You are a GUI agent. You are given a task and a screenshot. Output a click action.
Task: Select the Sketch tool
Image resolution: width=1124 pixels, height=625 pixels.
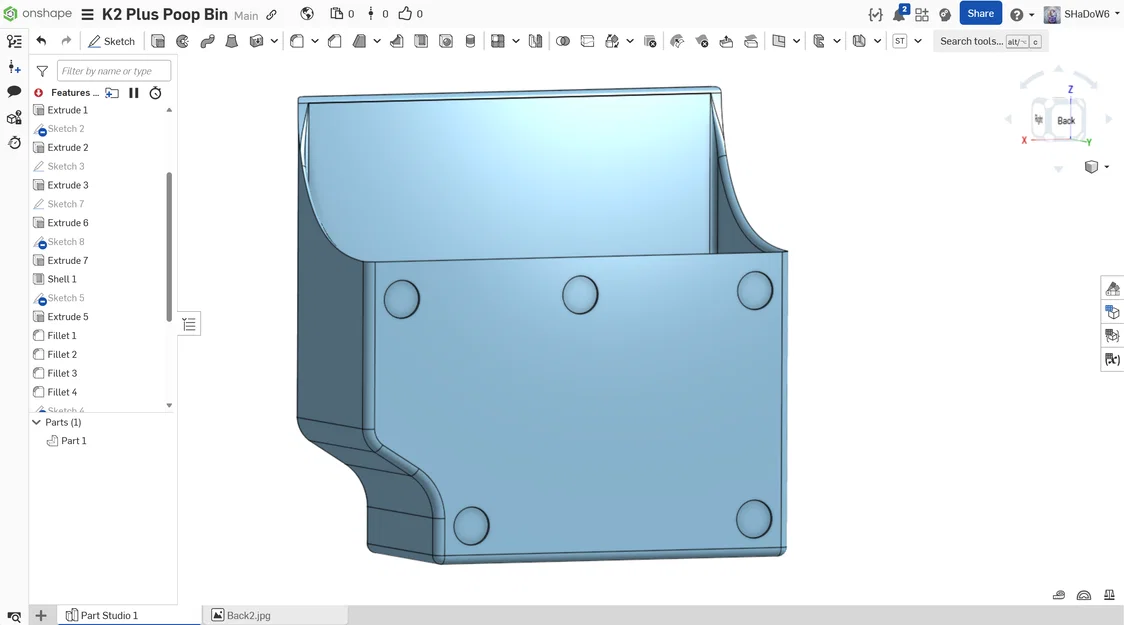(x=111, y=42)
